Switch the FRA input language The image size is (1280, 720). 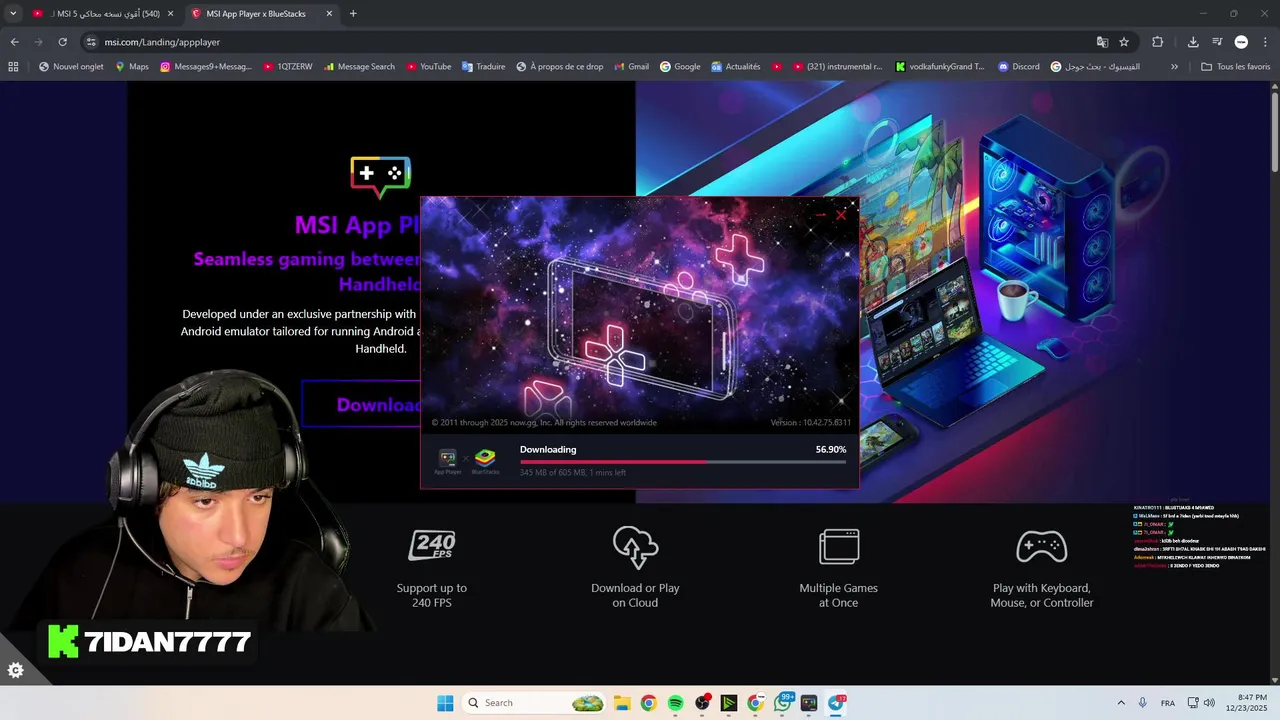[x=1168, y=703]
